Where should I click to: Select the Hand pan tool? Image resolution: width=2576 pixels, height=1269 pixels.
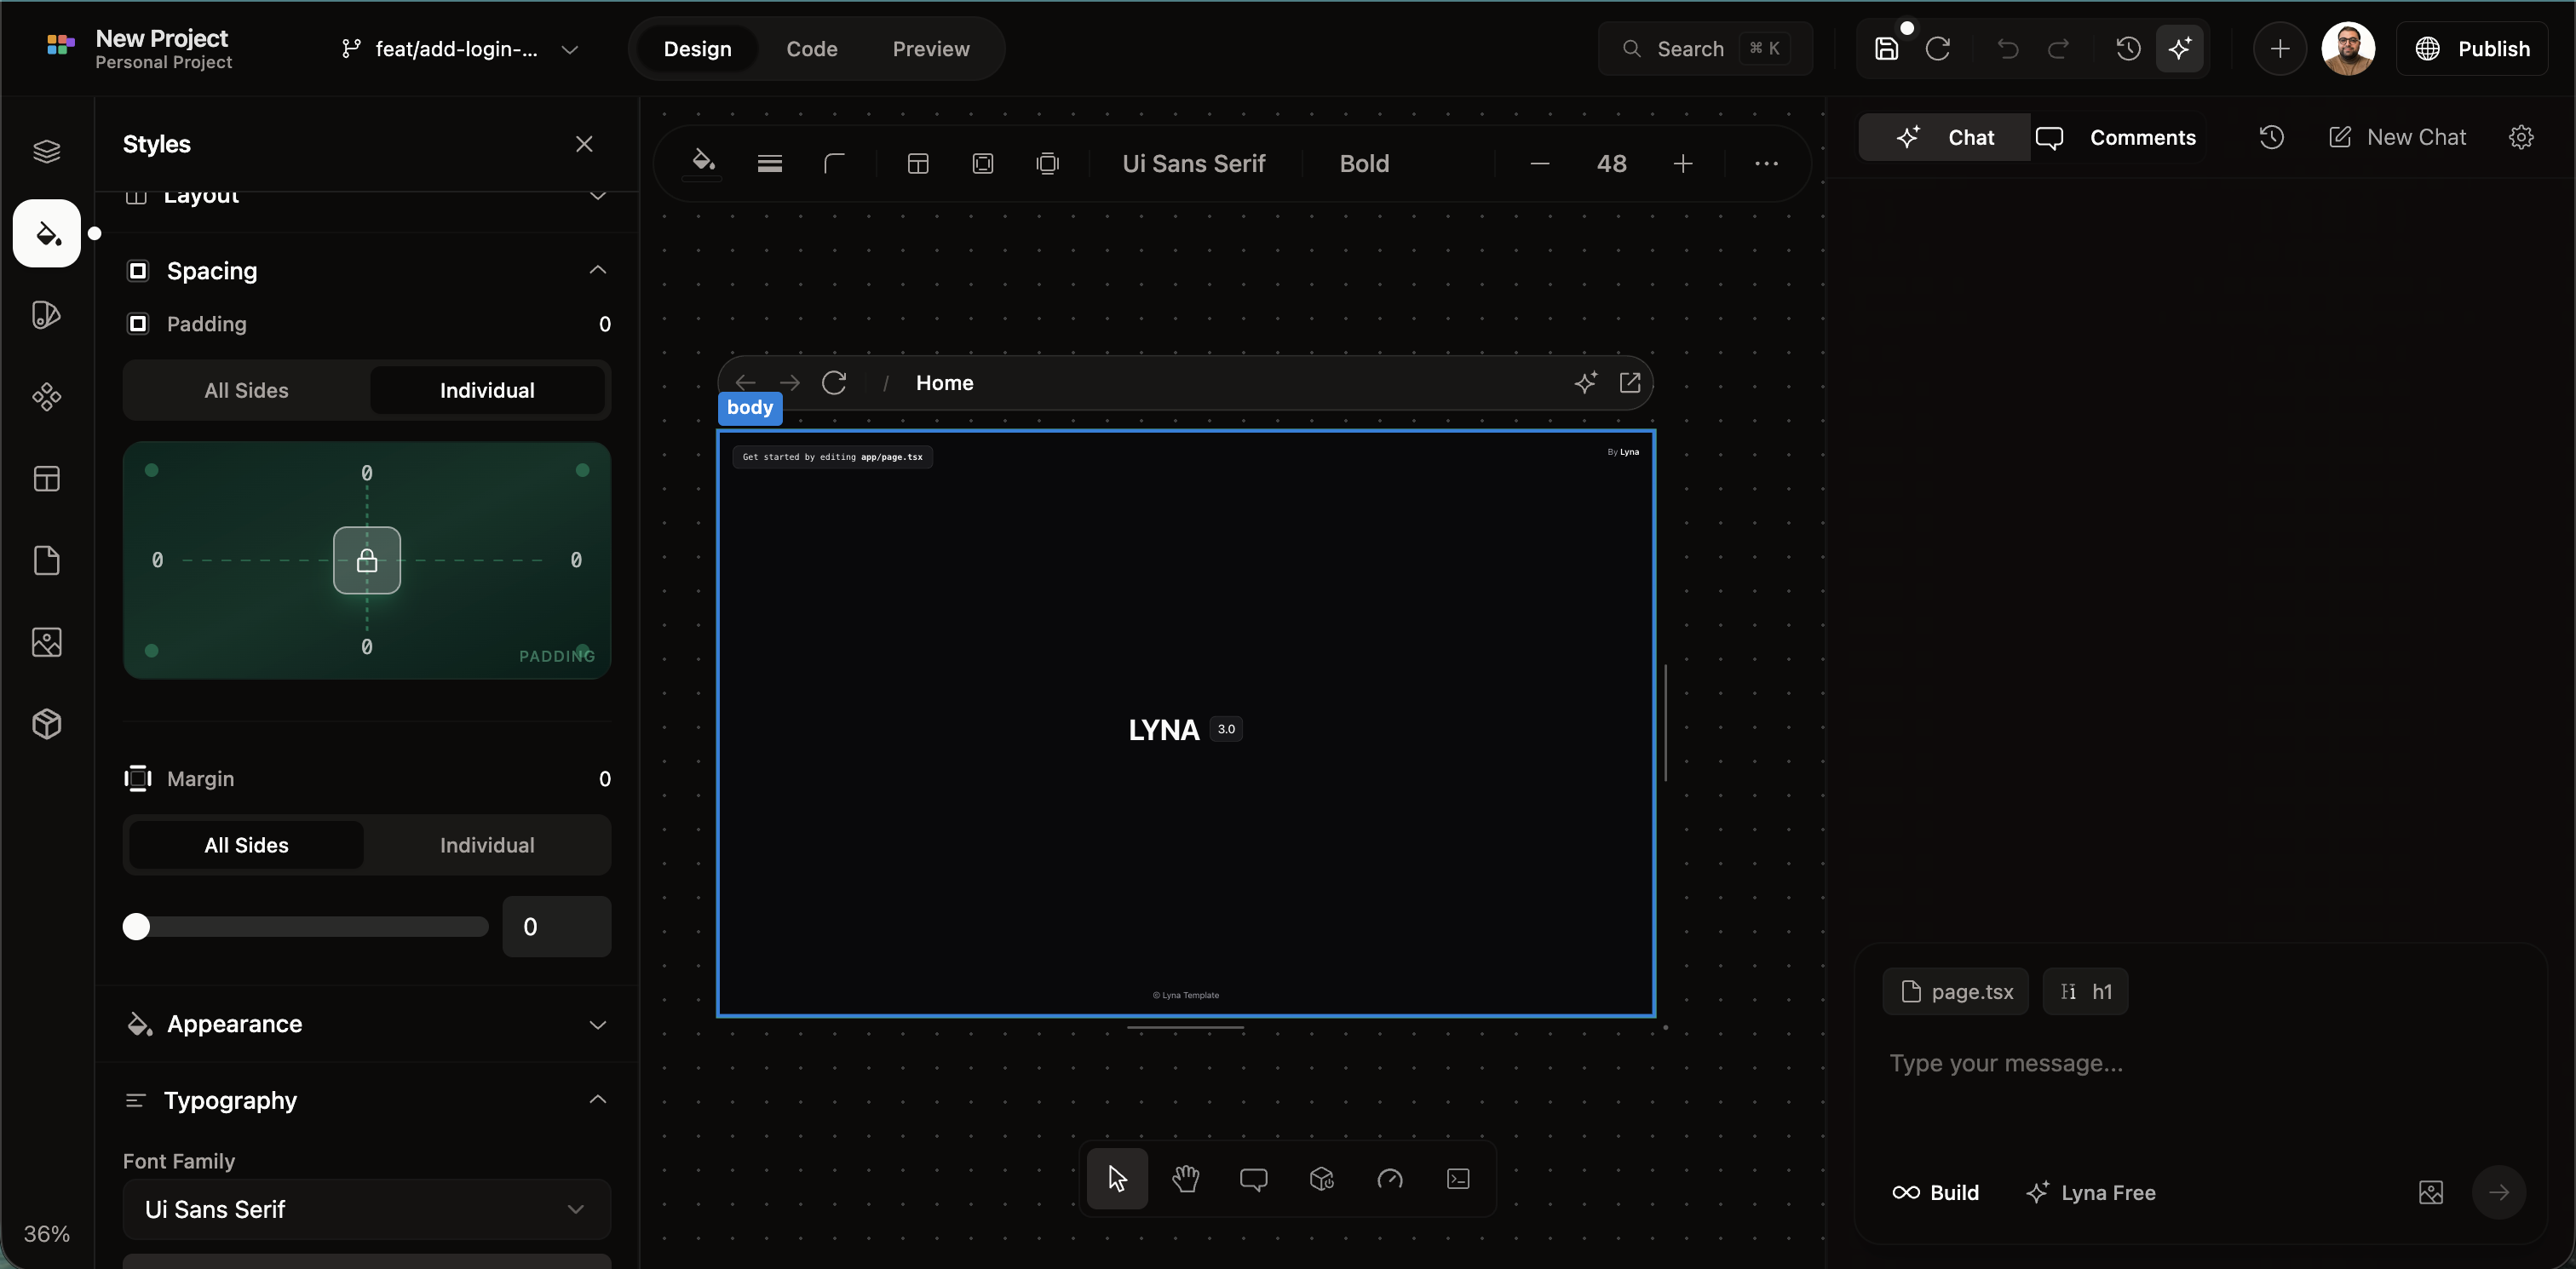pos(1185,1179)
